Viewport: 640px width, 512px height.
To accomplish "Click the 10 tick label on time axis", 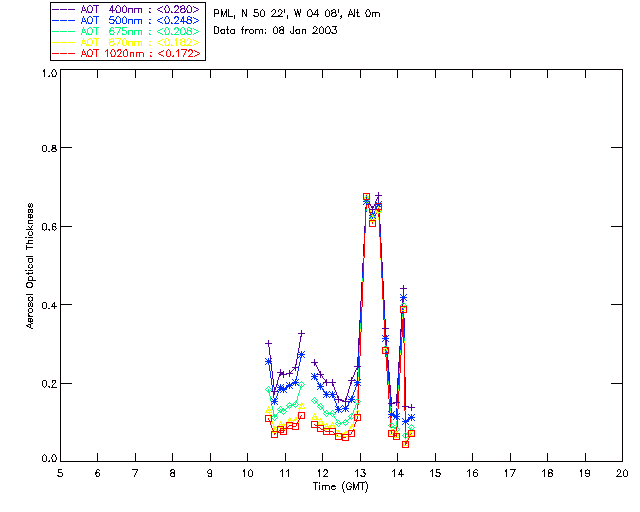I will 247,473.
